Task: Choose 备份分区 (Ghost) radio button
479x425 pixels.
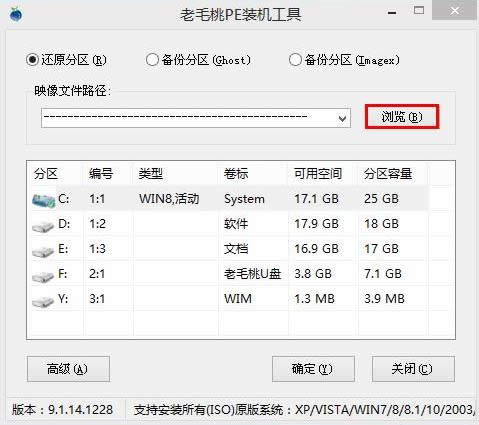Action: 198,60
